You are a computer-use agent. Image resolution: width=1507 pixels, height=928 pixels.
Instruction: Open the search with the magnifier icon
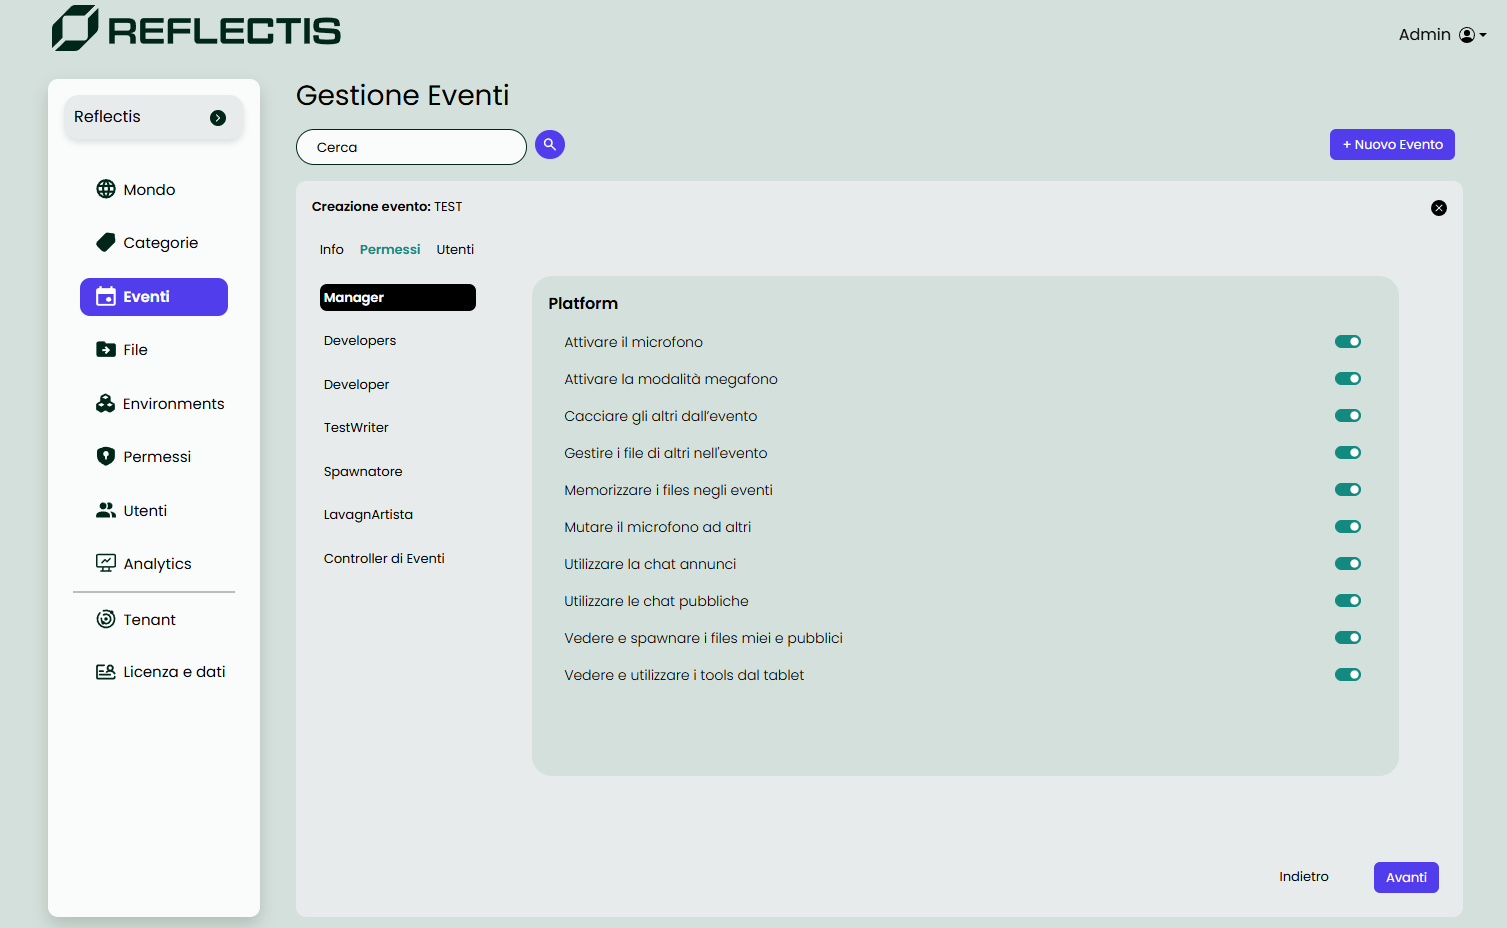[x=549, y=144]
